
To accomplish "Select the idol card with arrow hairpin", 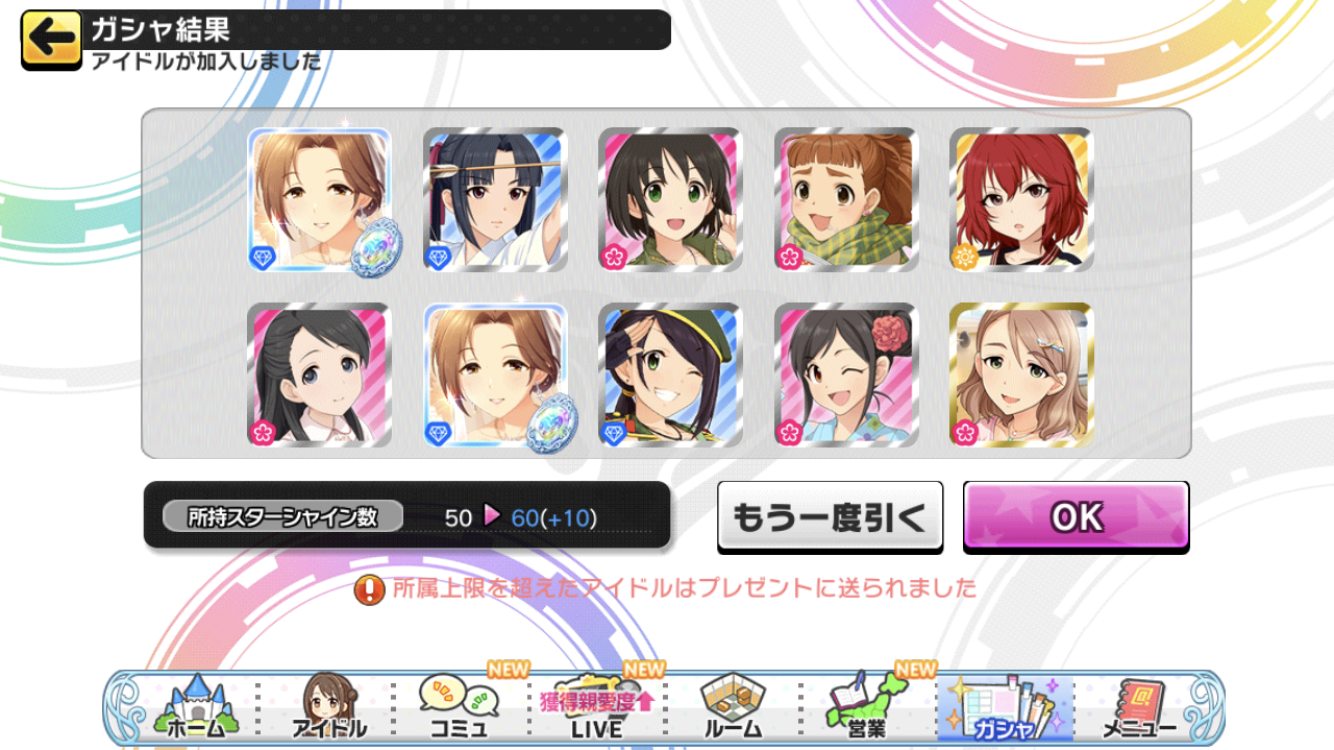I will click(495, 200).
